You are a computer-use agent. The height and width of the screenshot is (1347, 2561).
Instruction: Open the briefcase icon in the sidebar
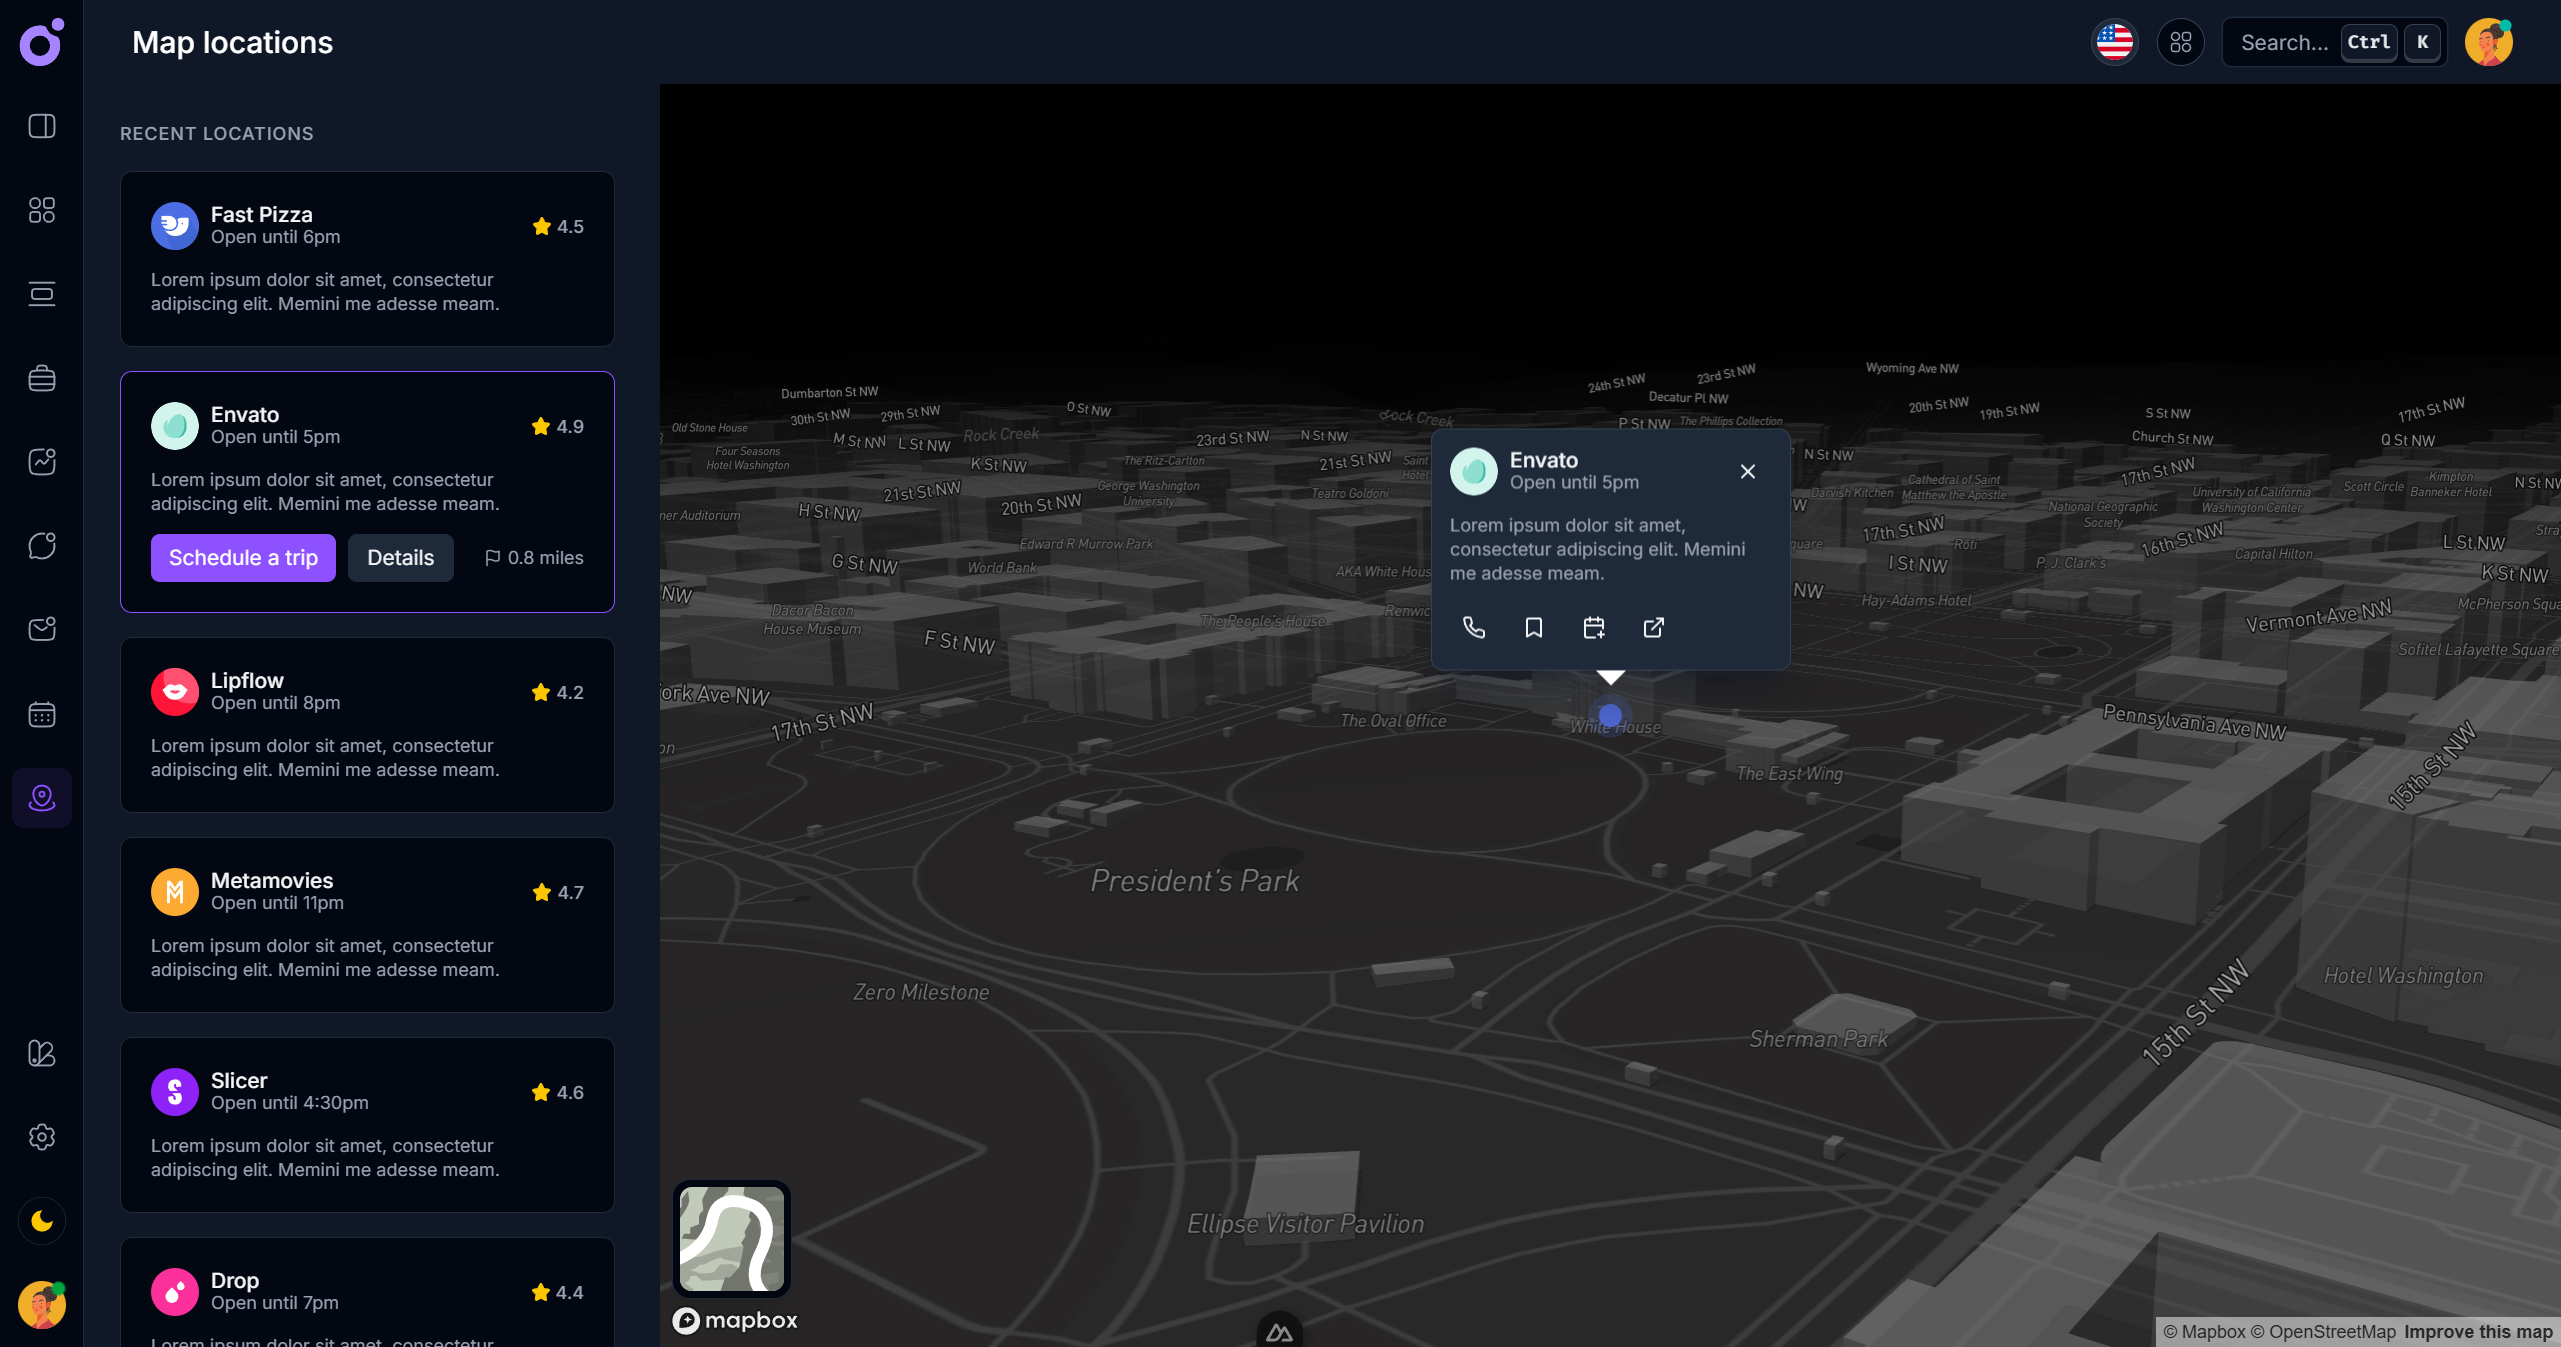(42, 377)
